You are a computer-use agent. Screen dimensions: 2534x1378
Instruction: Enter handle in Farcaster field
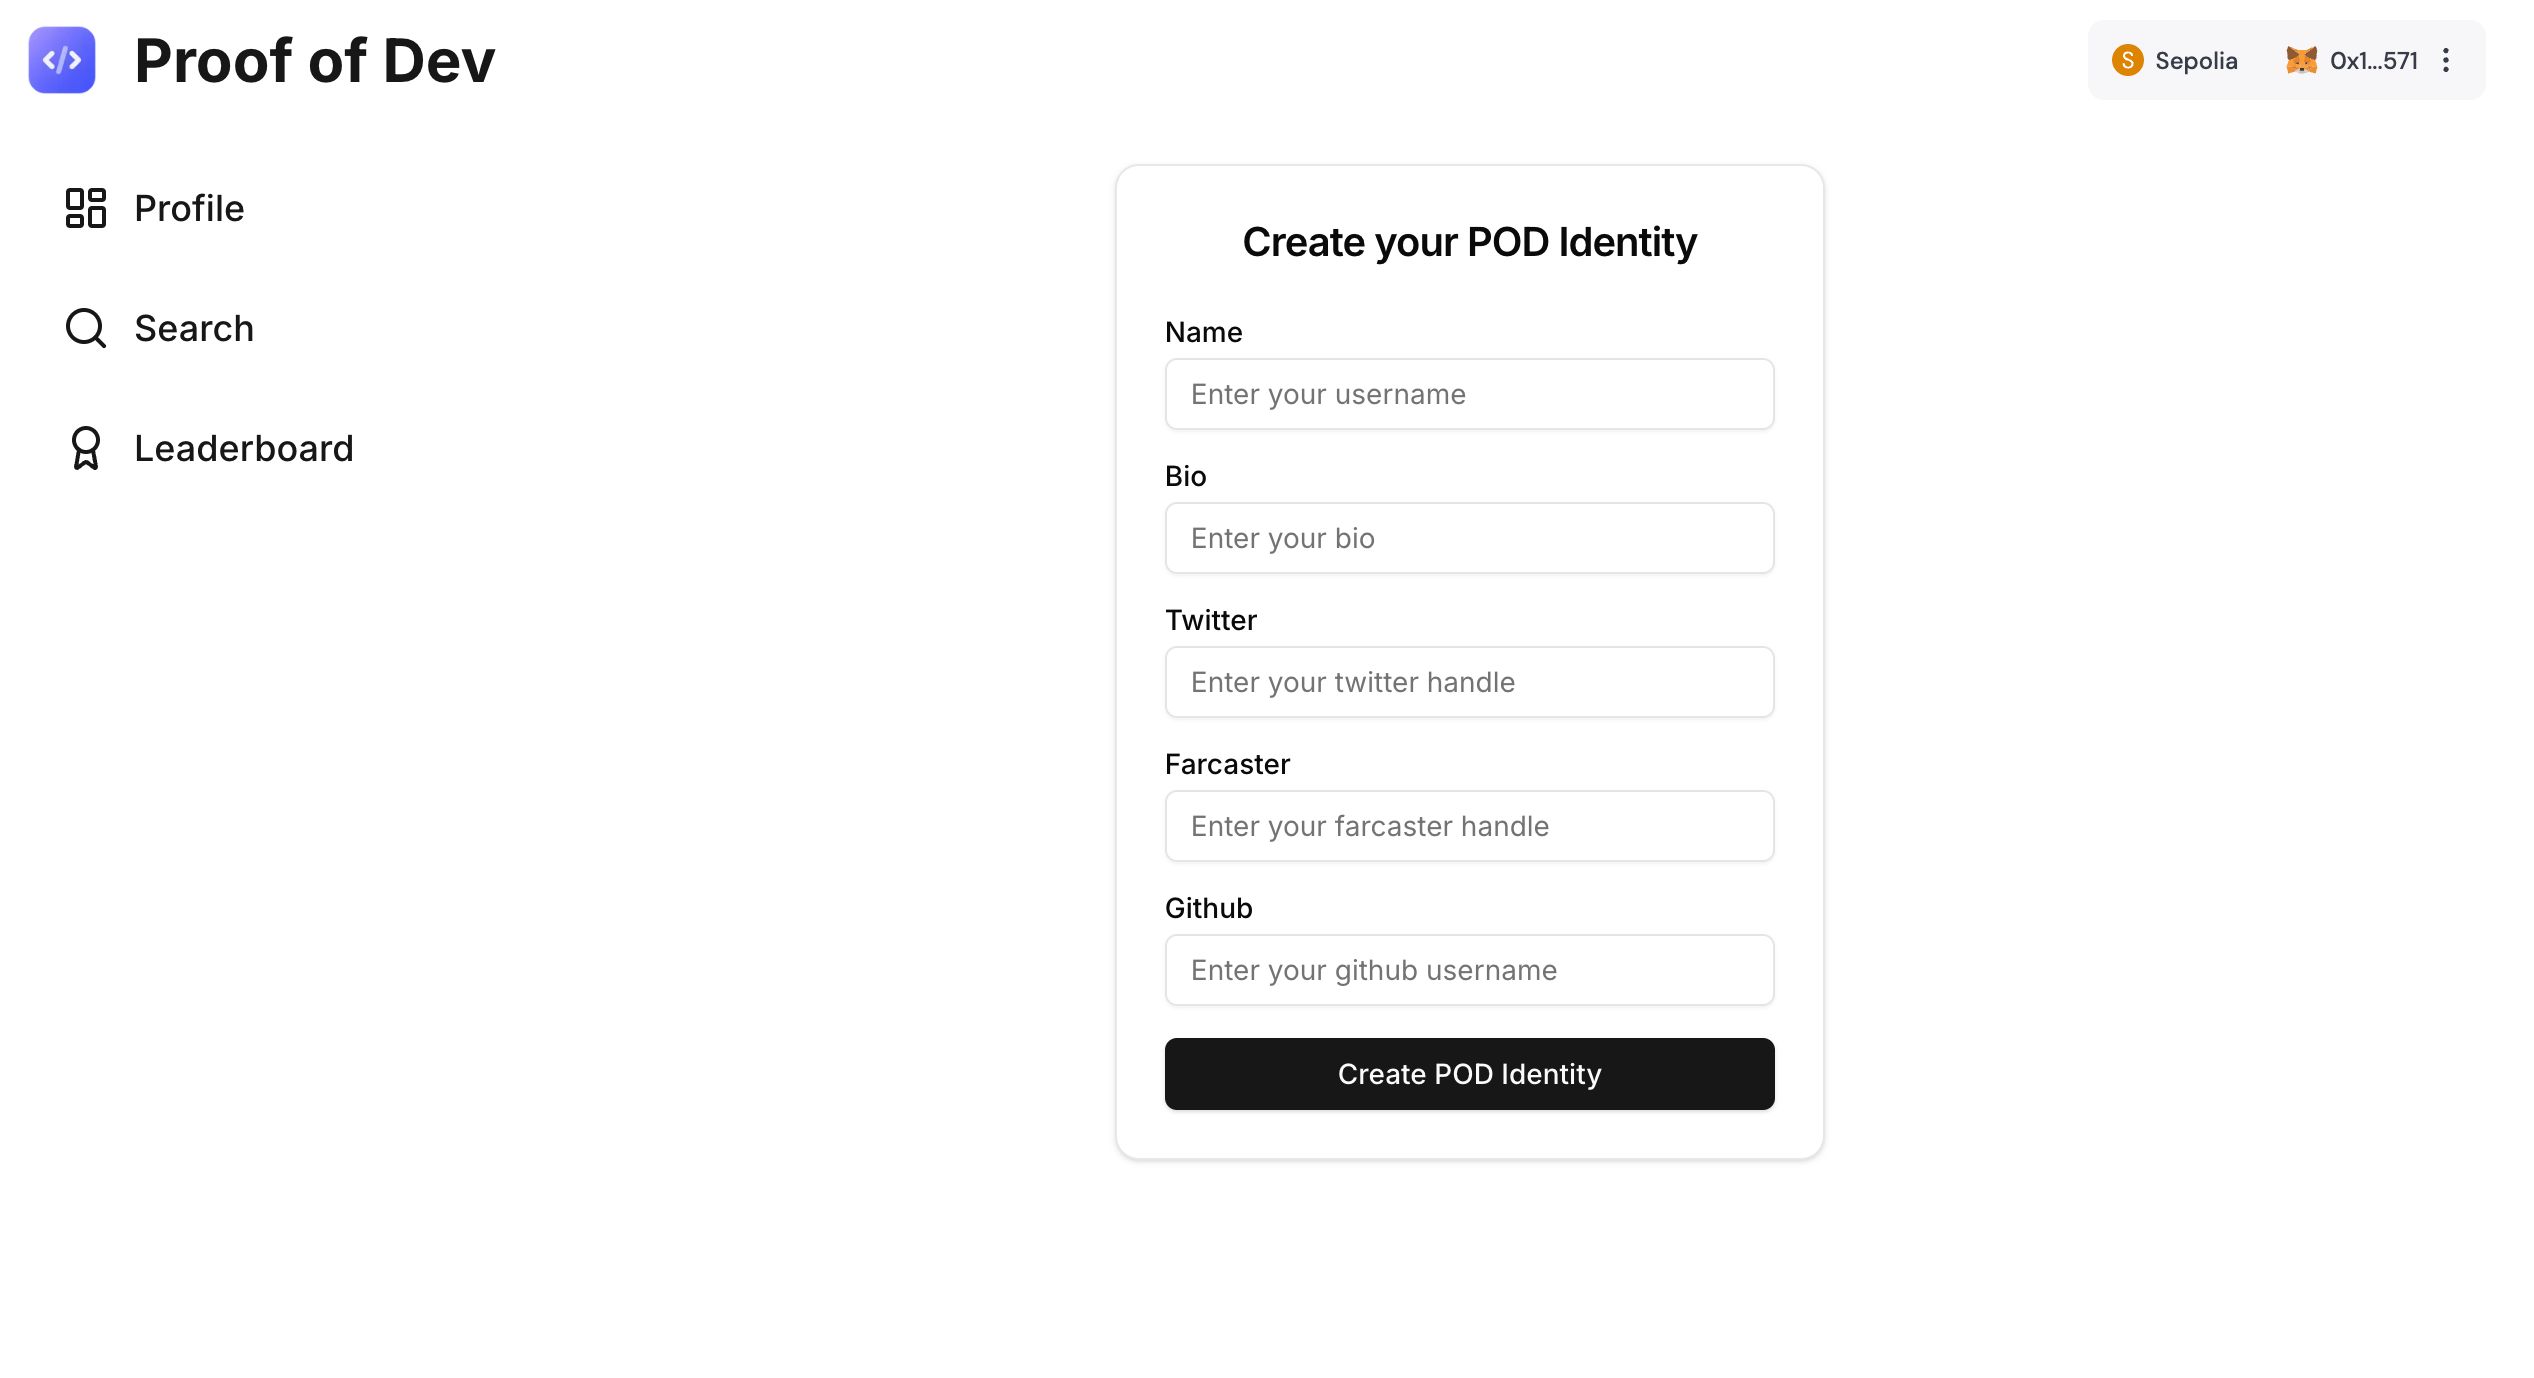[1469, 825]
